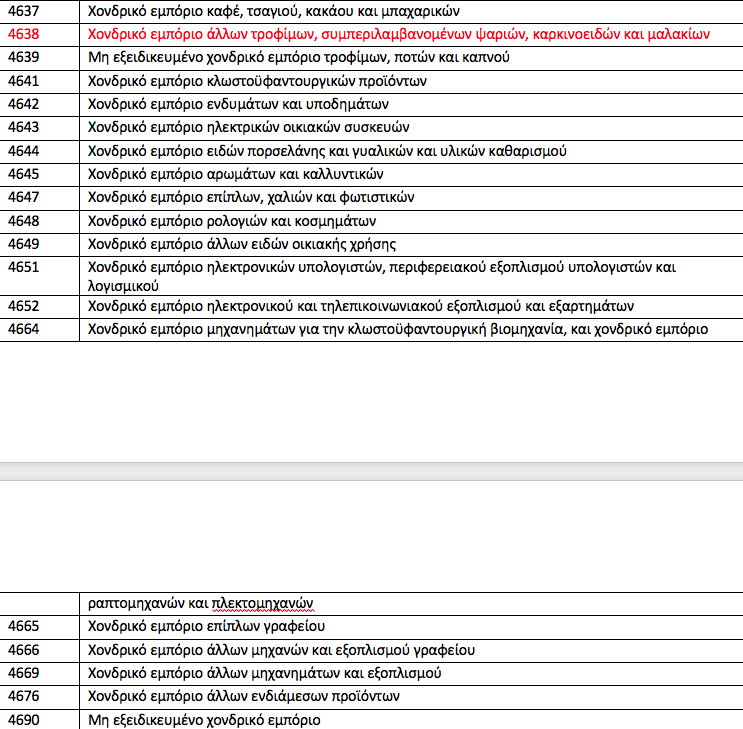743x729 pixels.
Task: Select 'Χονδρικό εμπόριο επίπλων, χαλιών και φωτιστικών'
Action: 251,197
